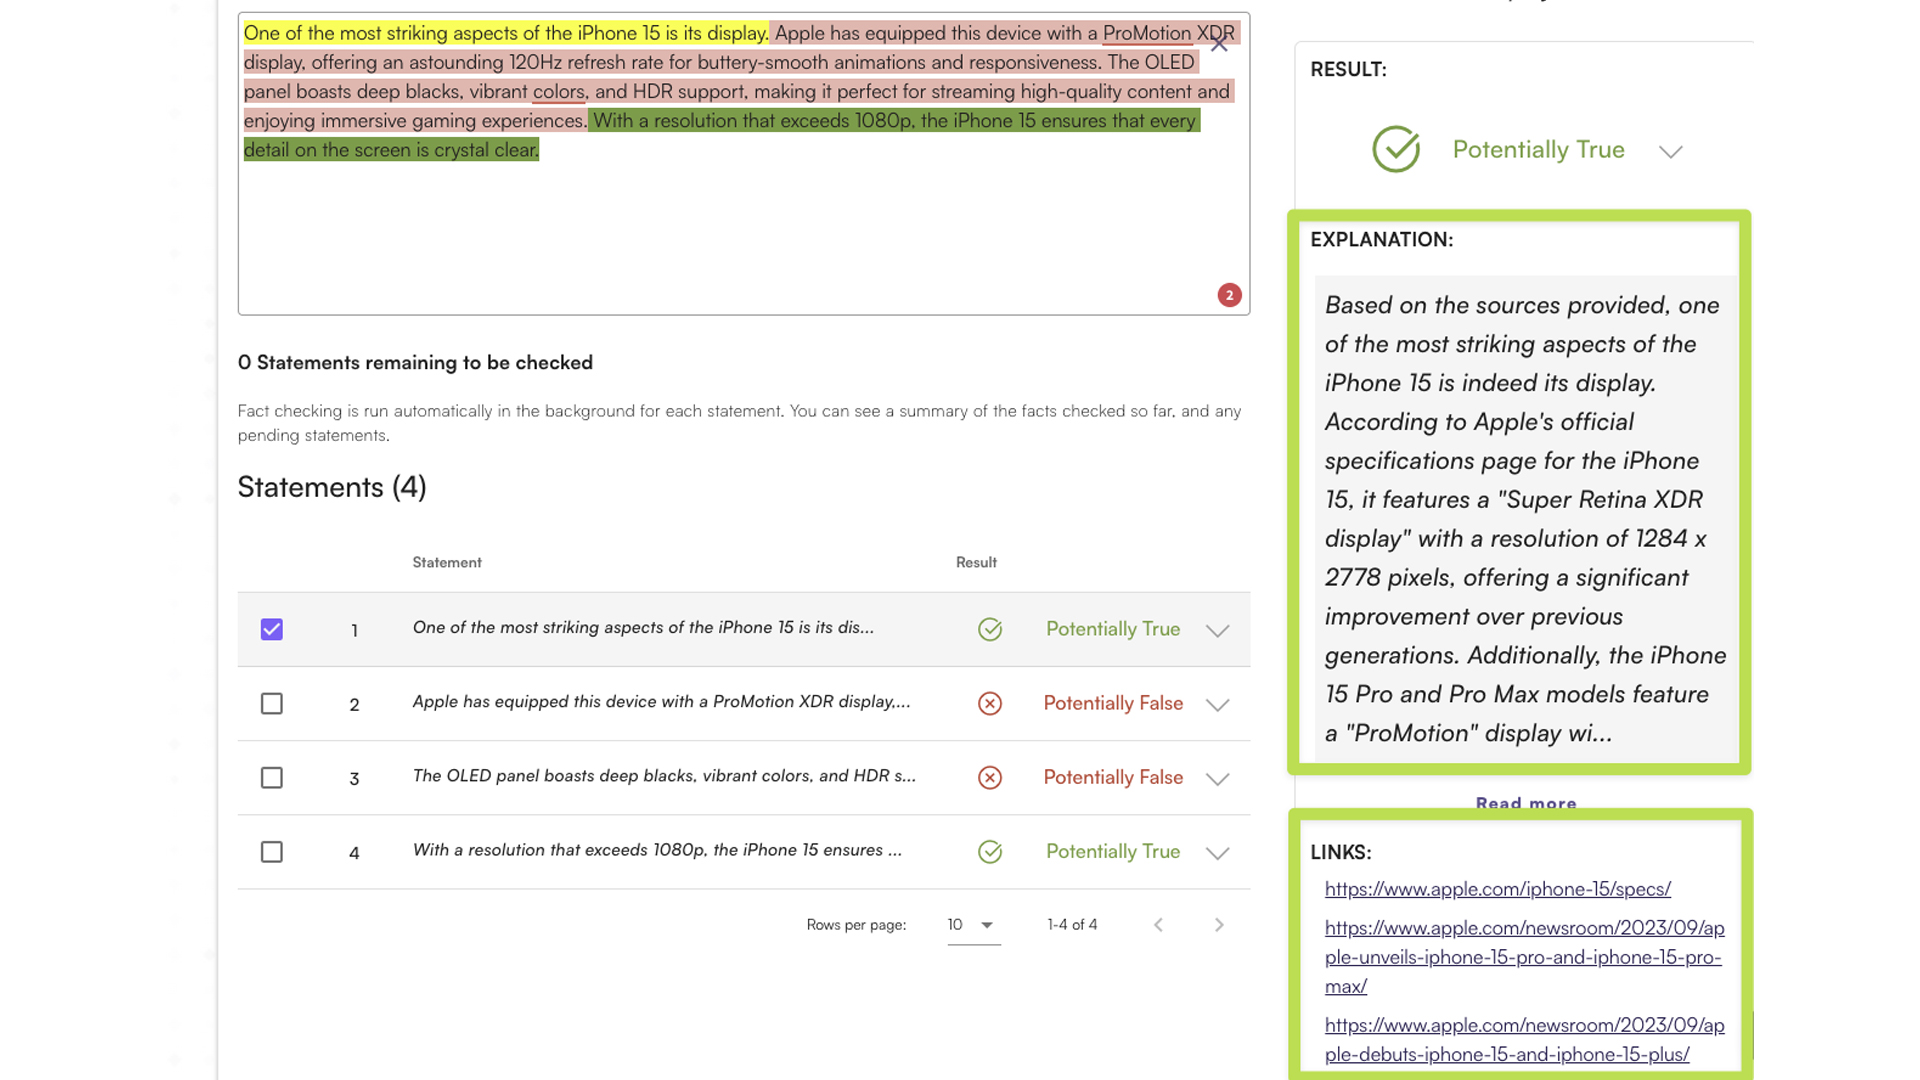Select the ProMotion XDR display statement row

click(660, 702)
